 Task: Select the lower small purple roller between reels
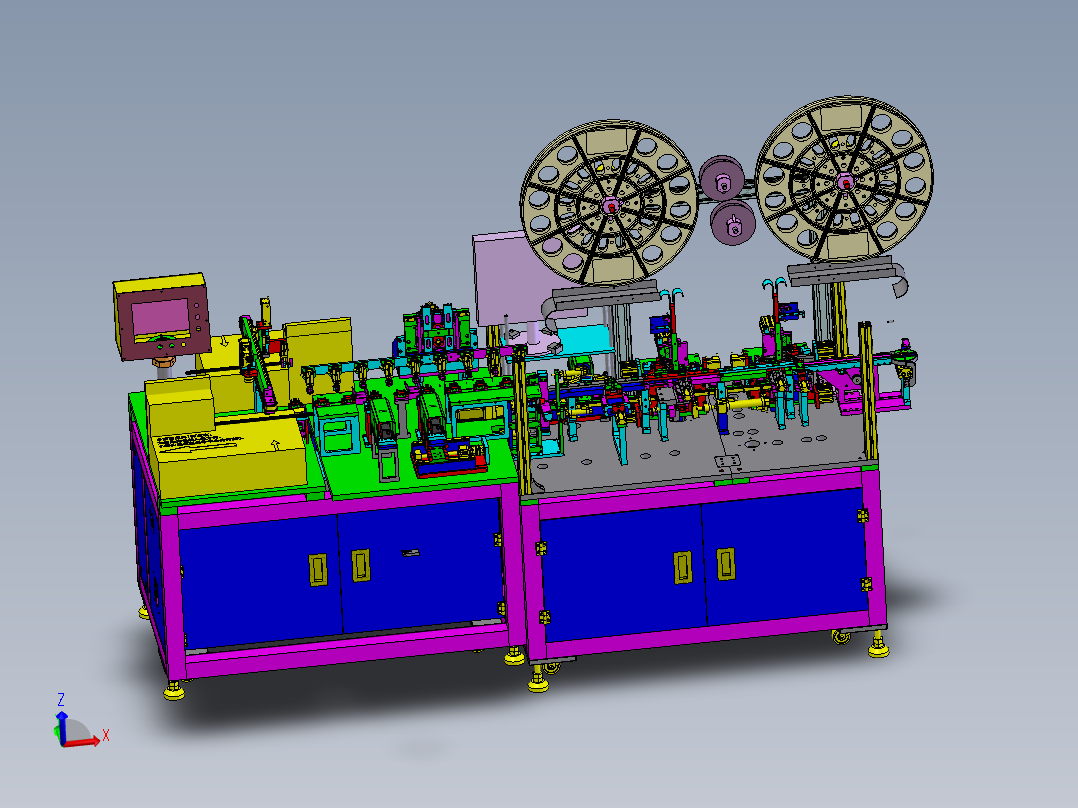(x=733, y=223)
